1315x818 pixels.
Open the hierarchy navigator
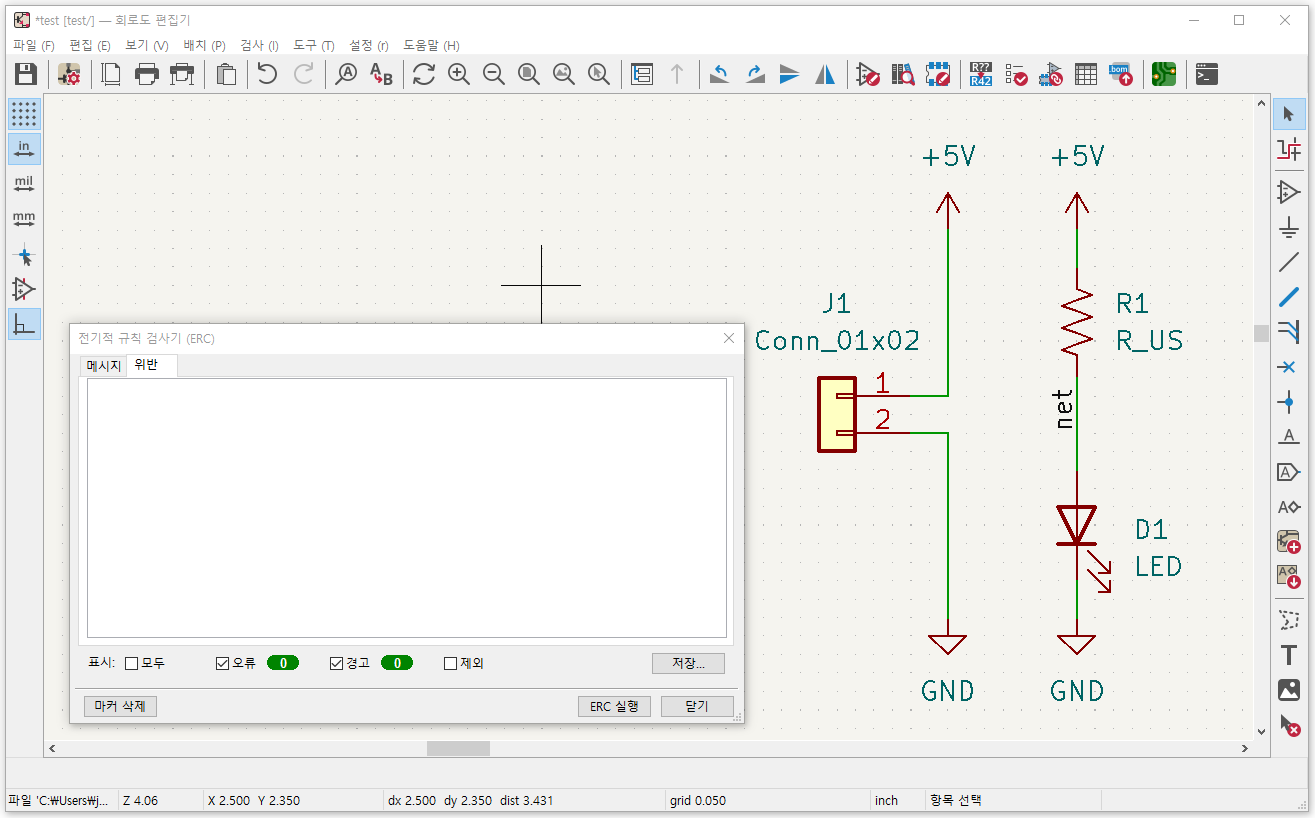coord(642,74)
